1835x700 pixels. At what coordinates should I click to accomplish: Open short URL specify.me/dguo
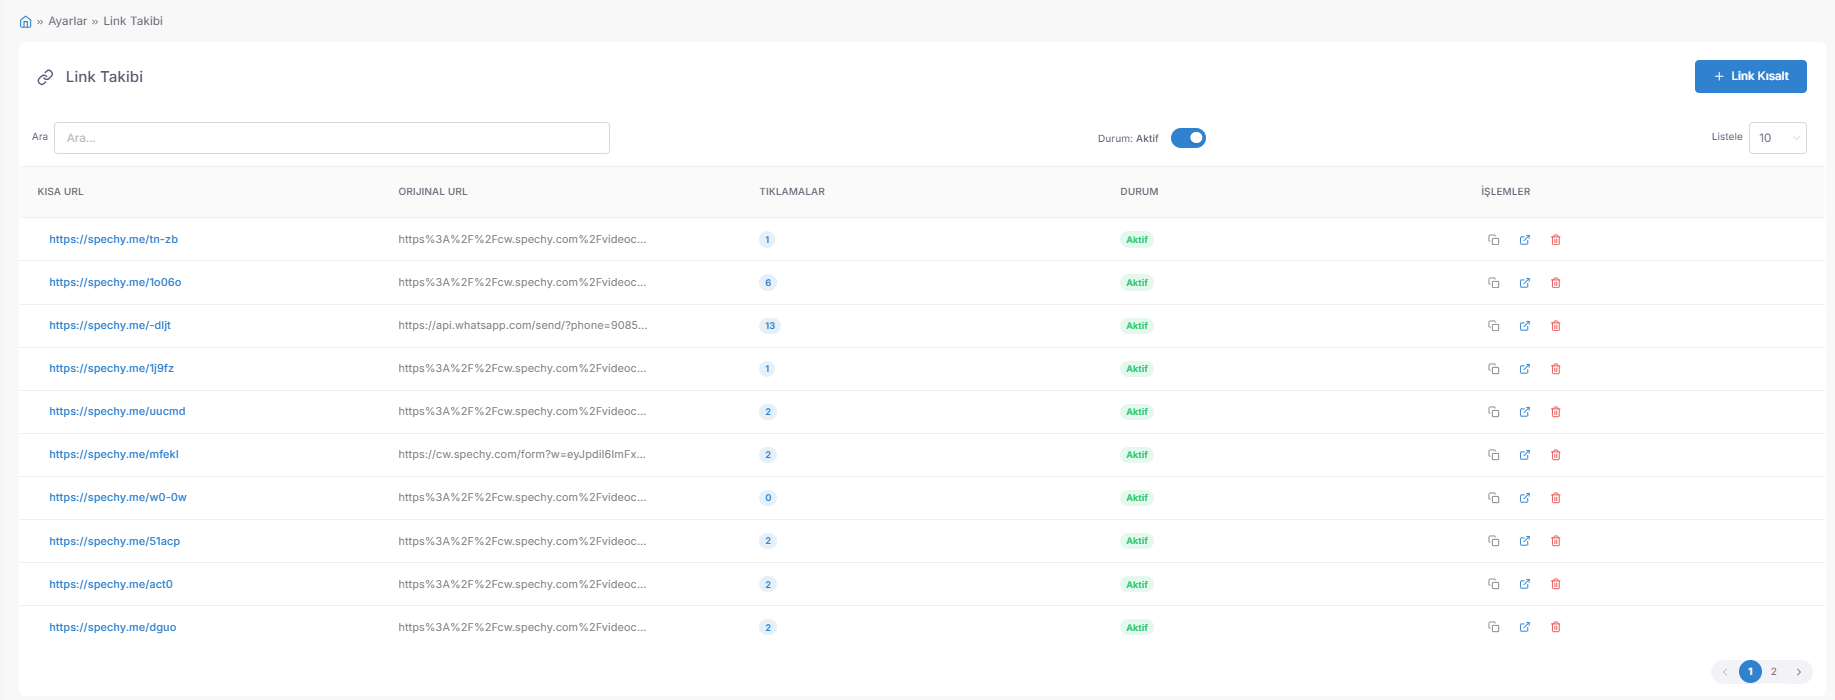[x=113, y=627]
